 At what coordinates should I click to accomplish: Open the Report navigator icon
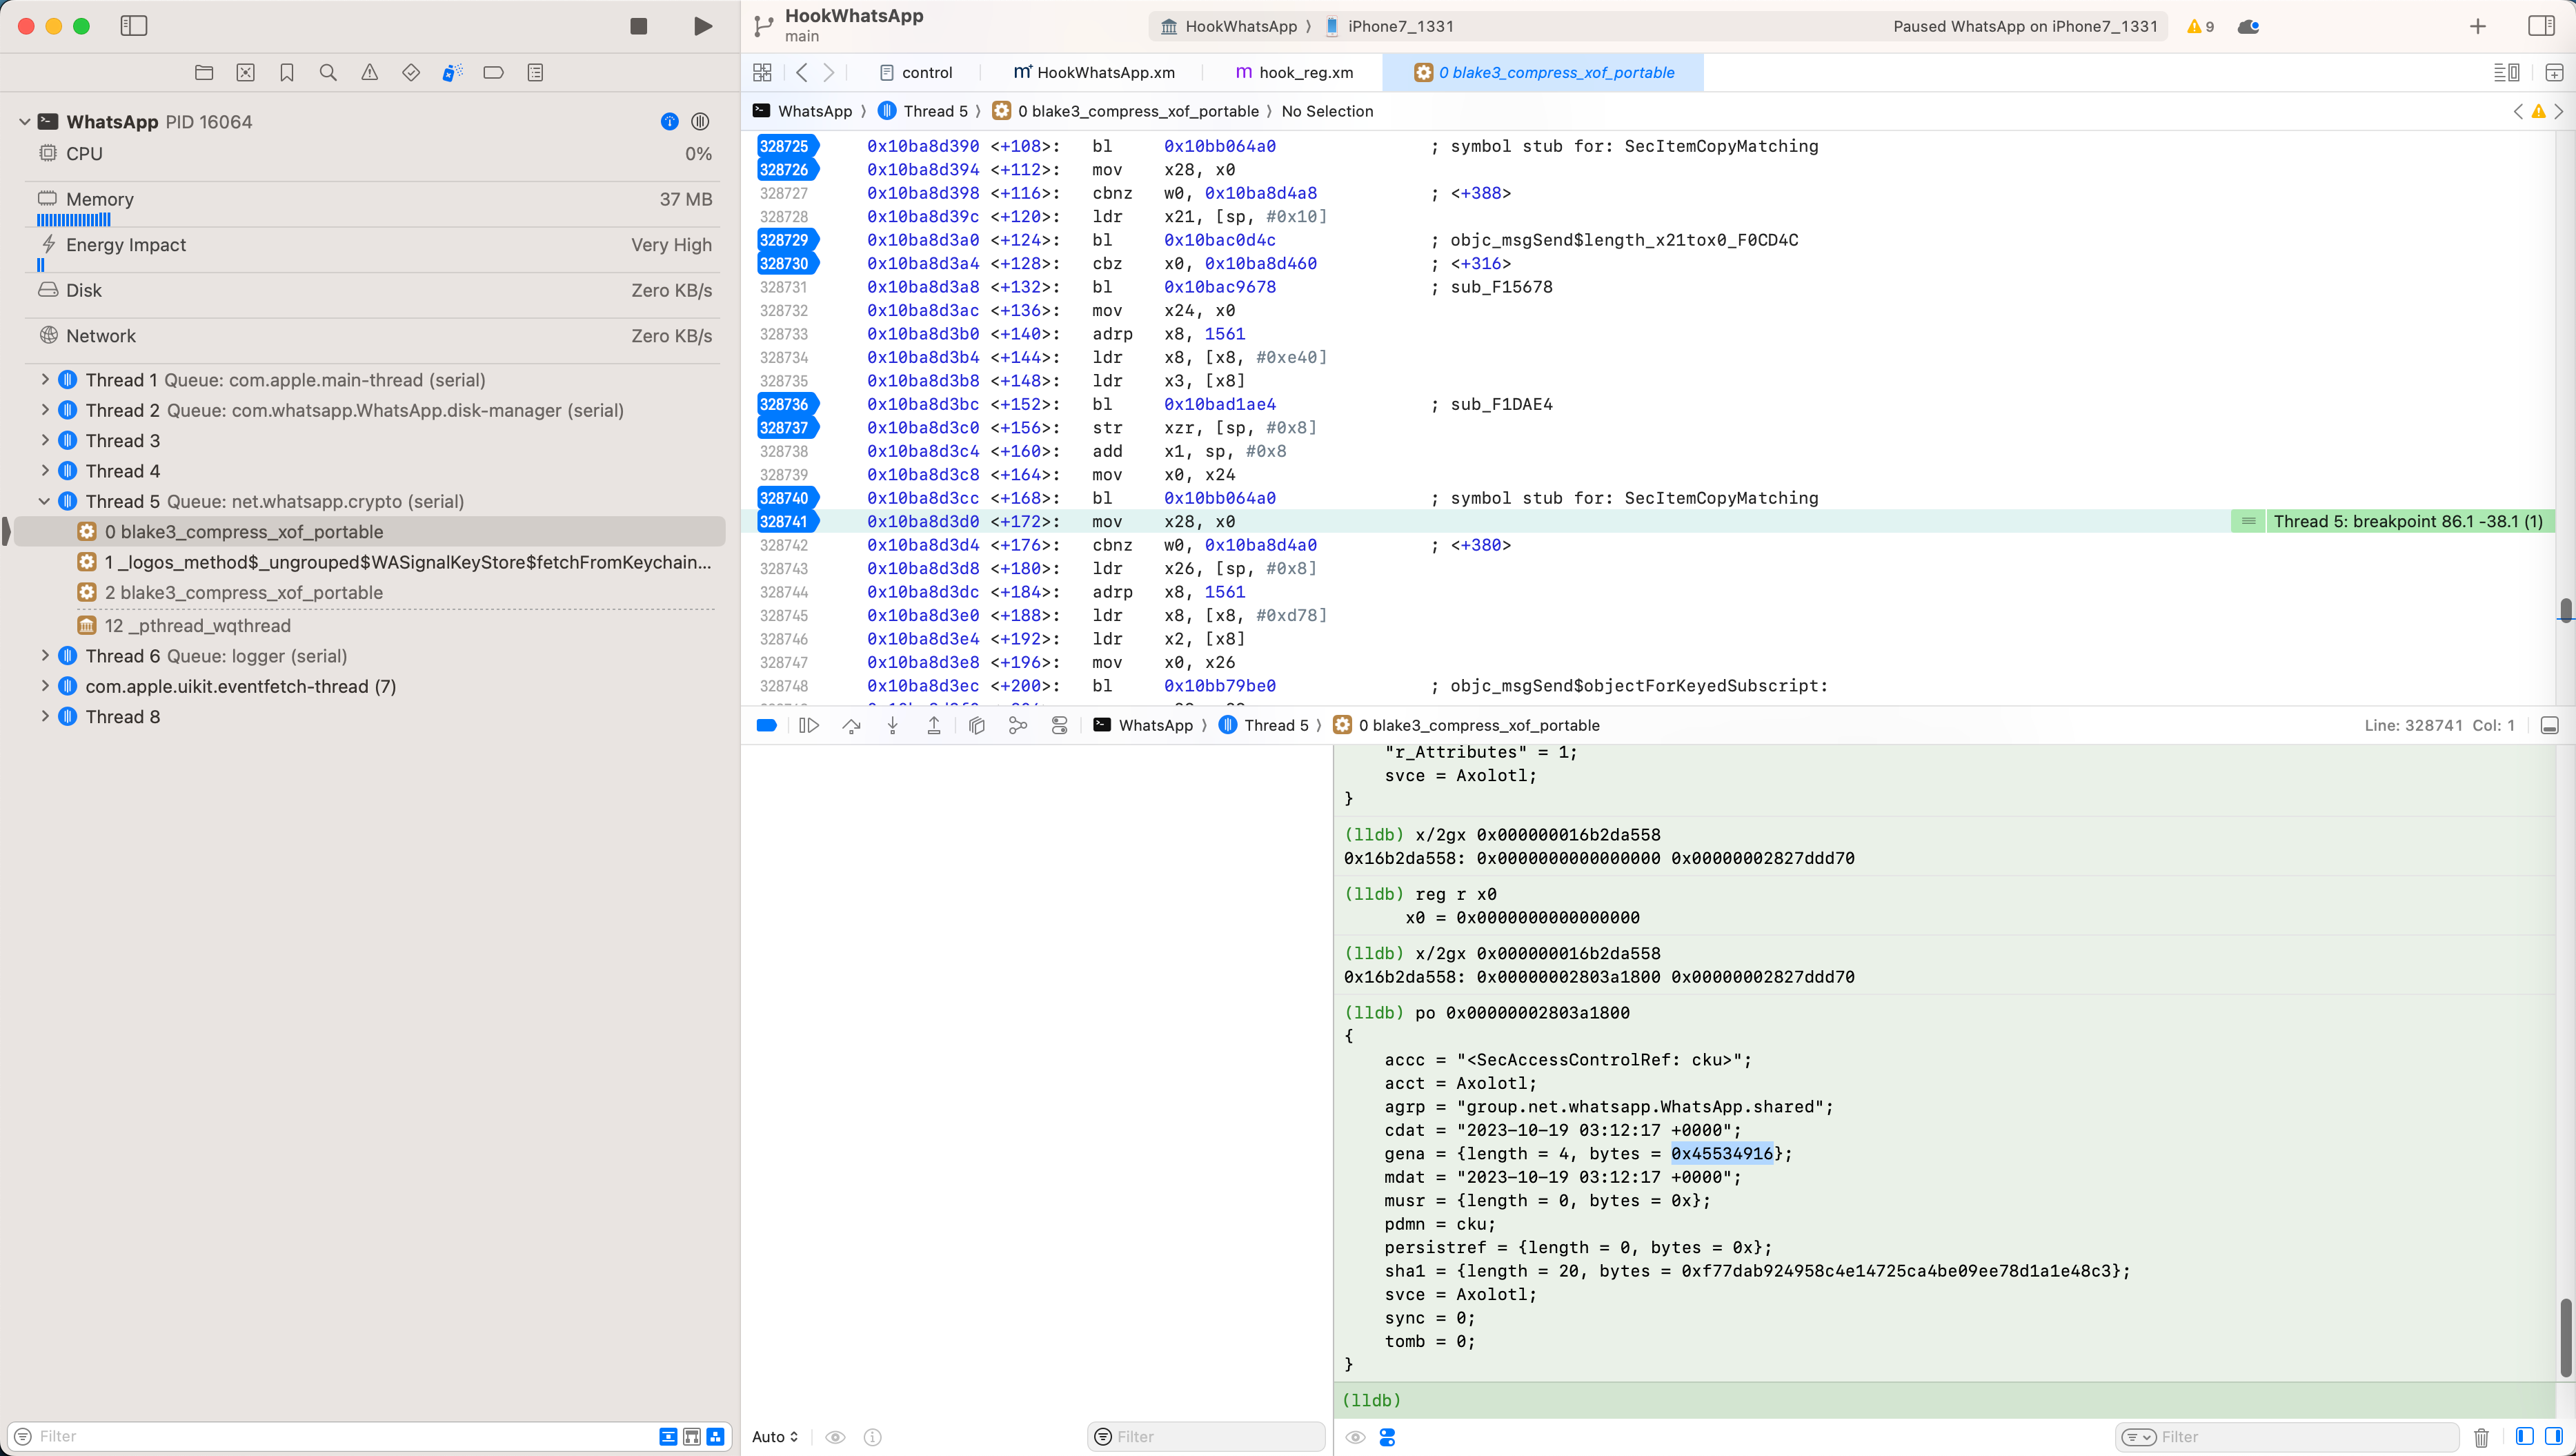(x=535, y=72)
